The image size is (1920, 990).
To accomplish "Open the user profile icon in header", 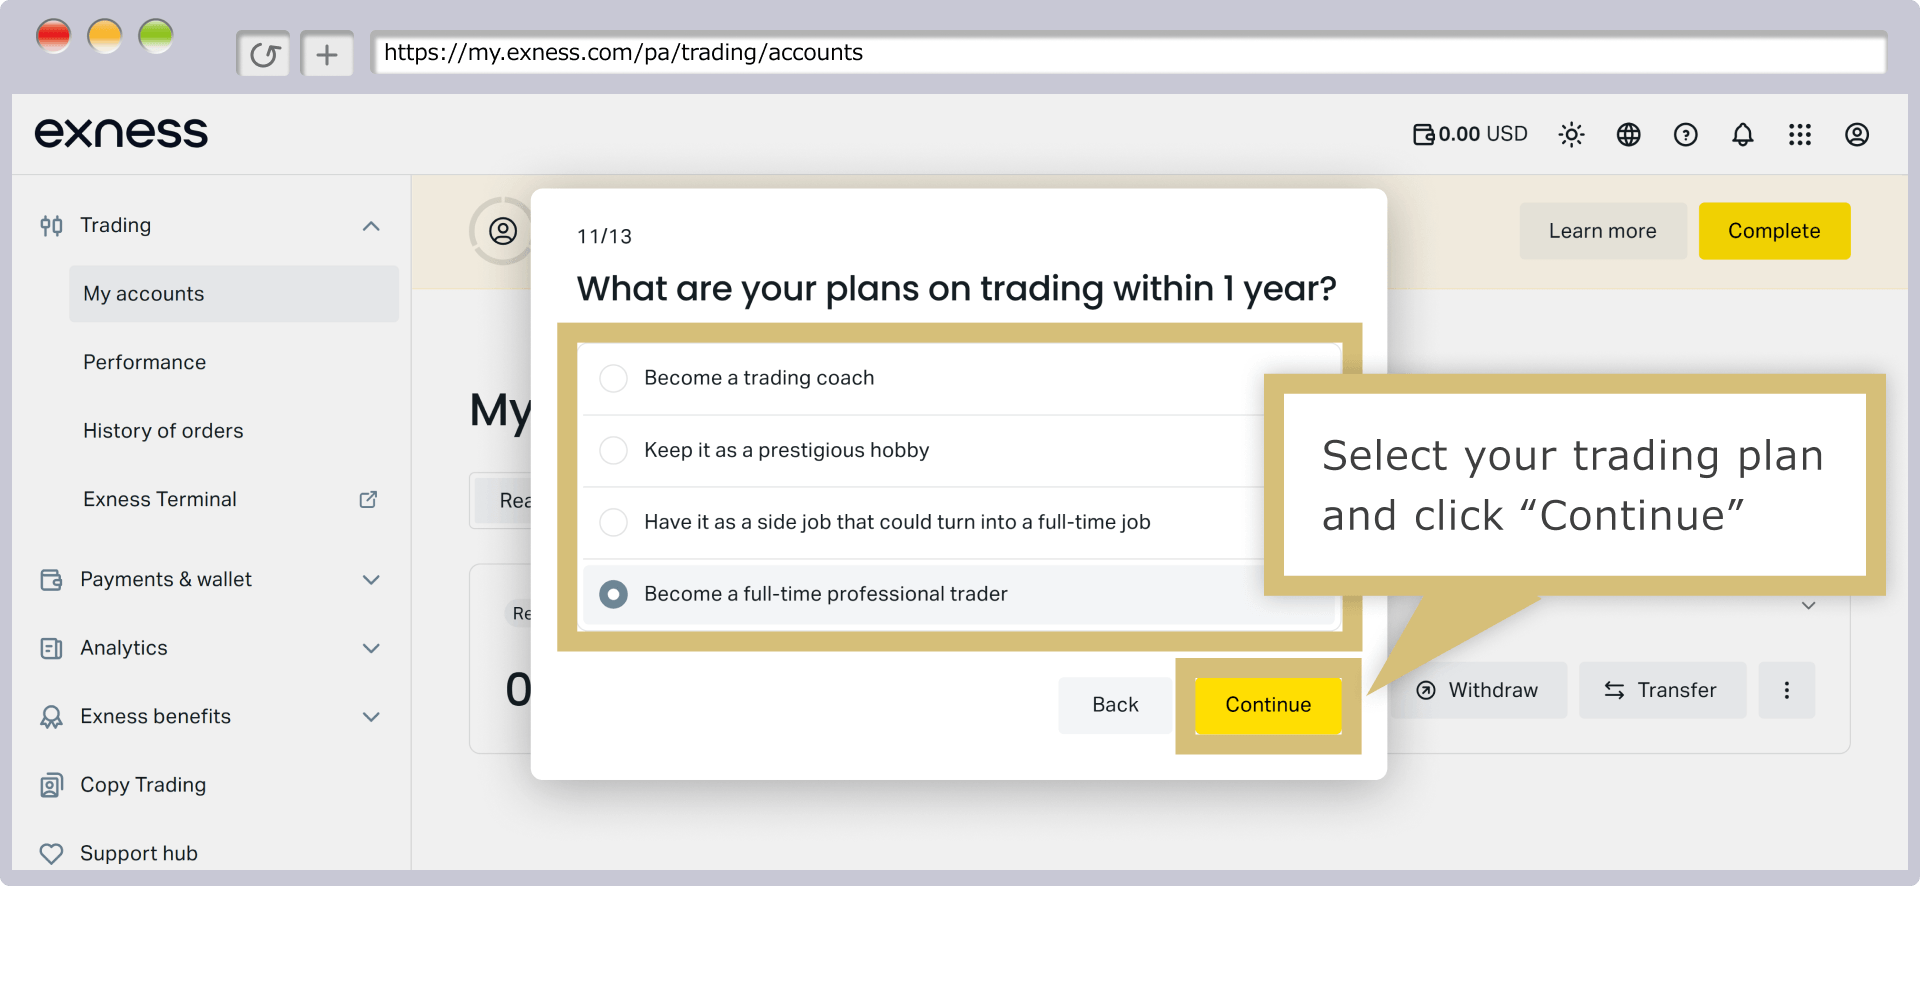I will click(x=1856, y=134).
